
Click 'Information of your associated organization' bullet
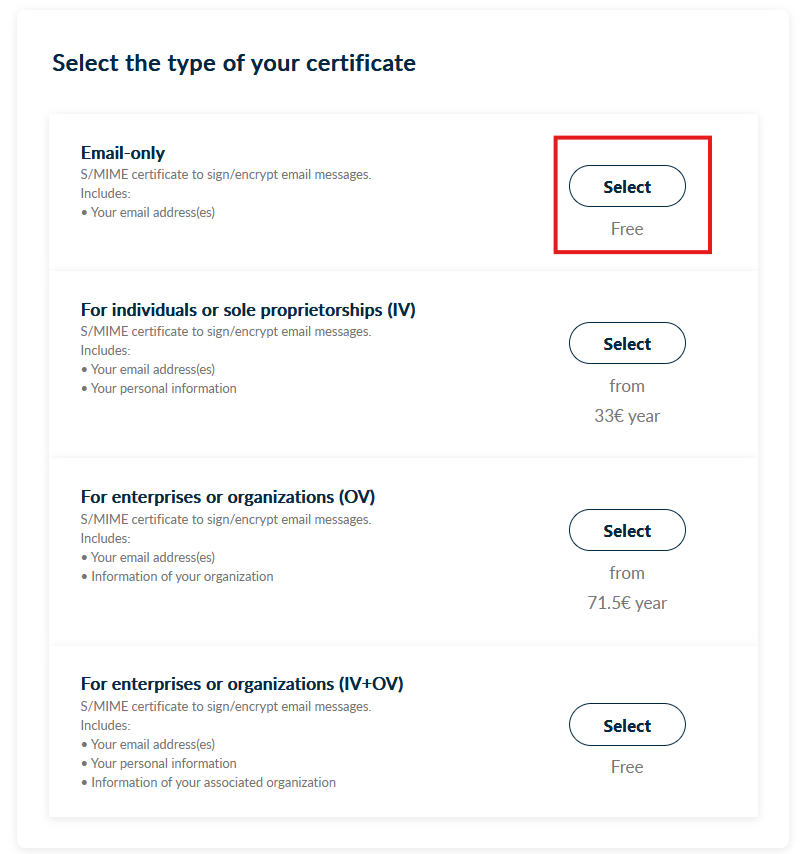[x=213, y=782]
